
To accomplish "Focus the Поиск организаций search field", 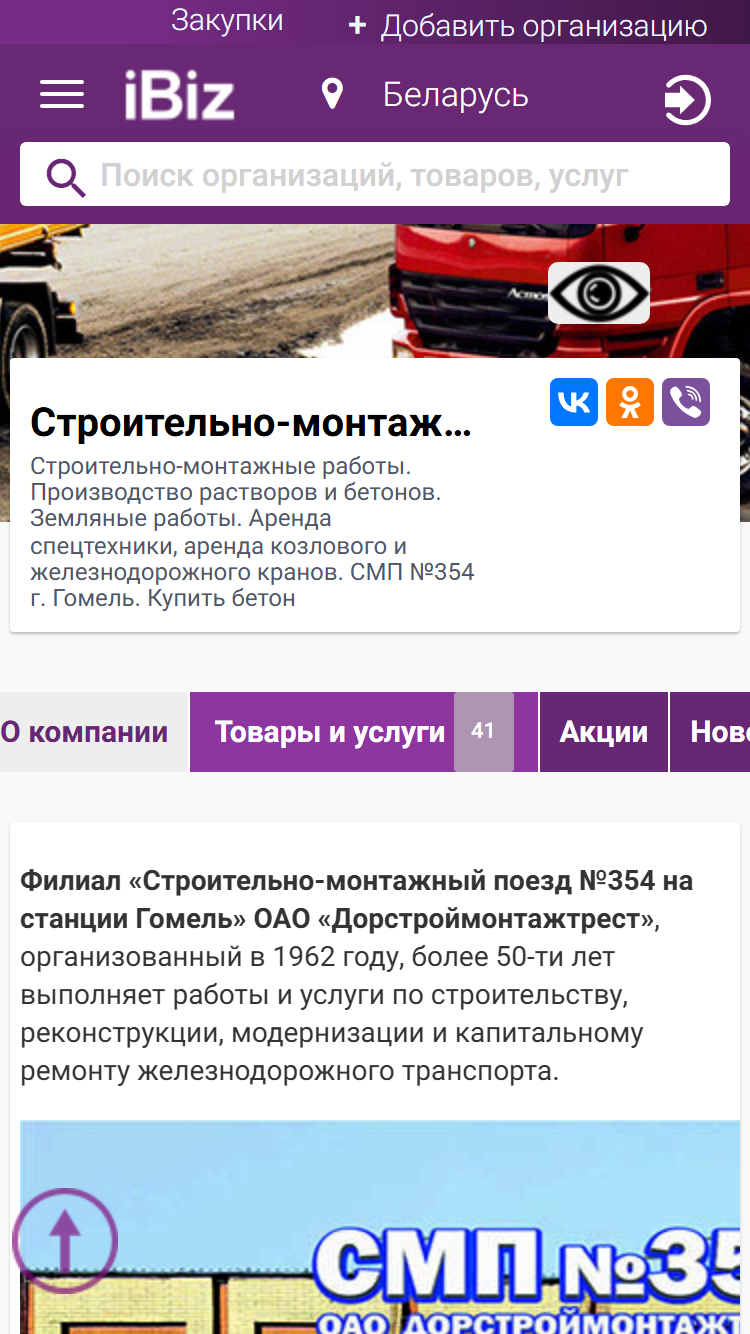I will 375,174.
